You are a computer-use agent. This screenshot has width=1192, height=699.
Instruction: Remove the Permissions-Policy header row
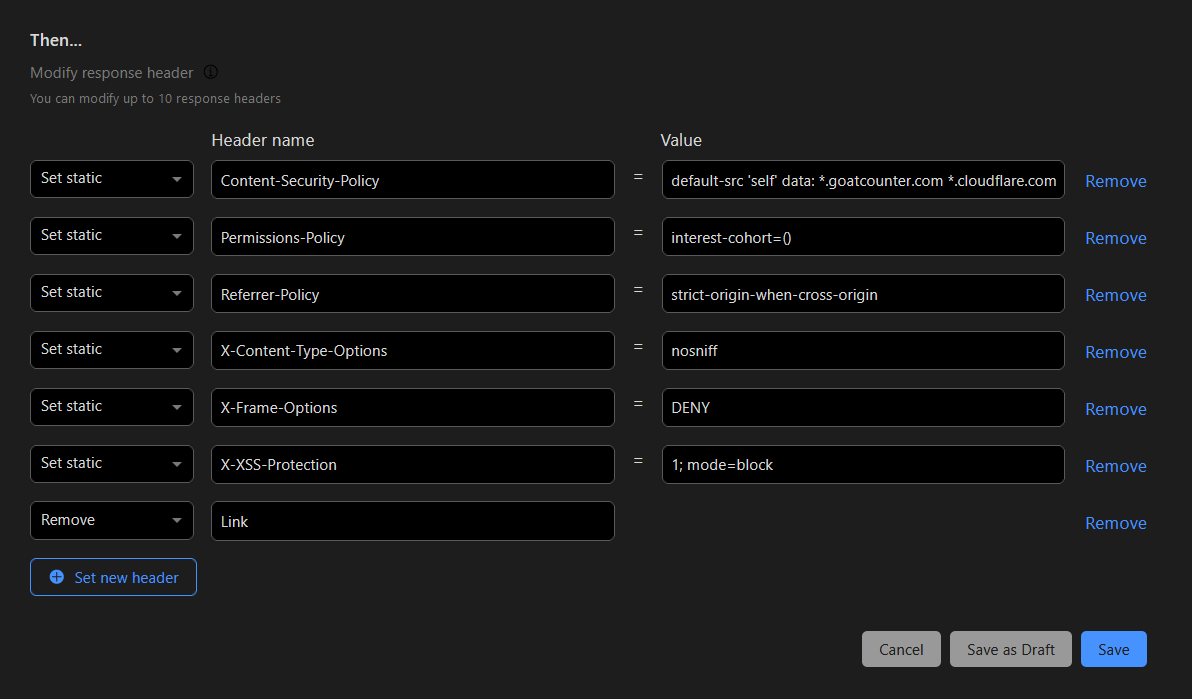[x=1115, y=238]
